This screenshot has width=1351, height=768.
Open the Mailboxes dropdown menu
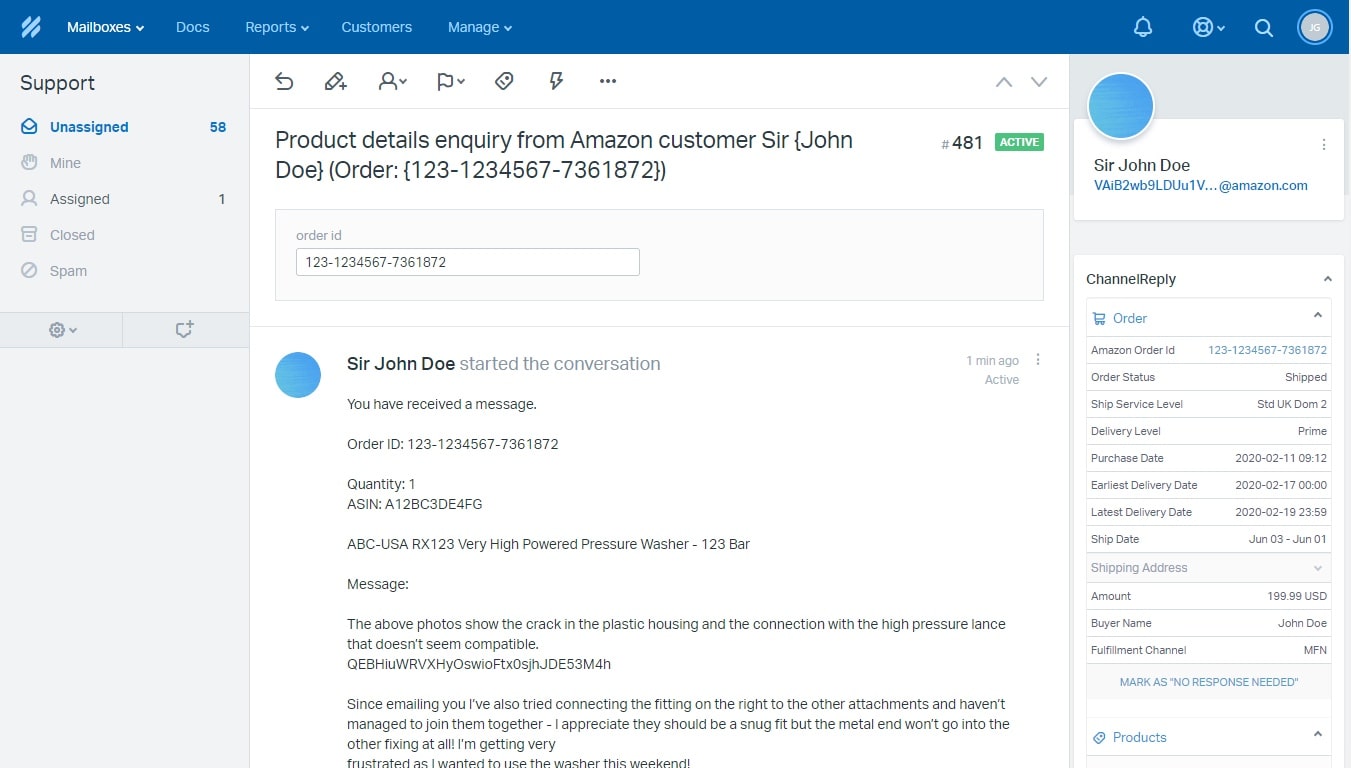pyautogui.click(x=104, y=27)
